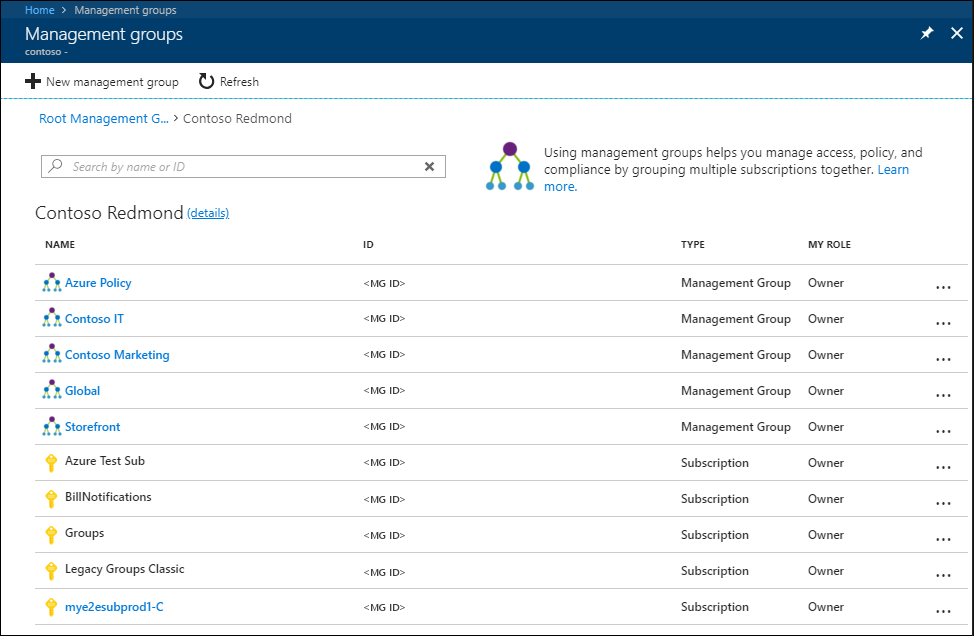Open Contoso Marketing management group
The height and width of the screenshot is (636, 974).
117,355
